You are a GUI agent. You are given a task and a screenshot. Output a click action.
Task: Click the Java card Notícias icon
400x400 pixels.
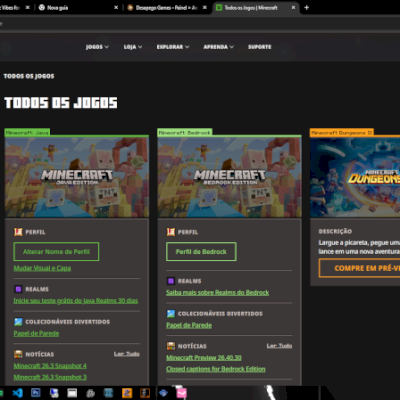pyautogui.click(x=18, y=354)
